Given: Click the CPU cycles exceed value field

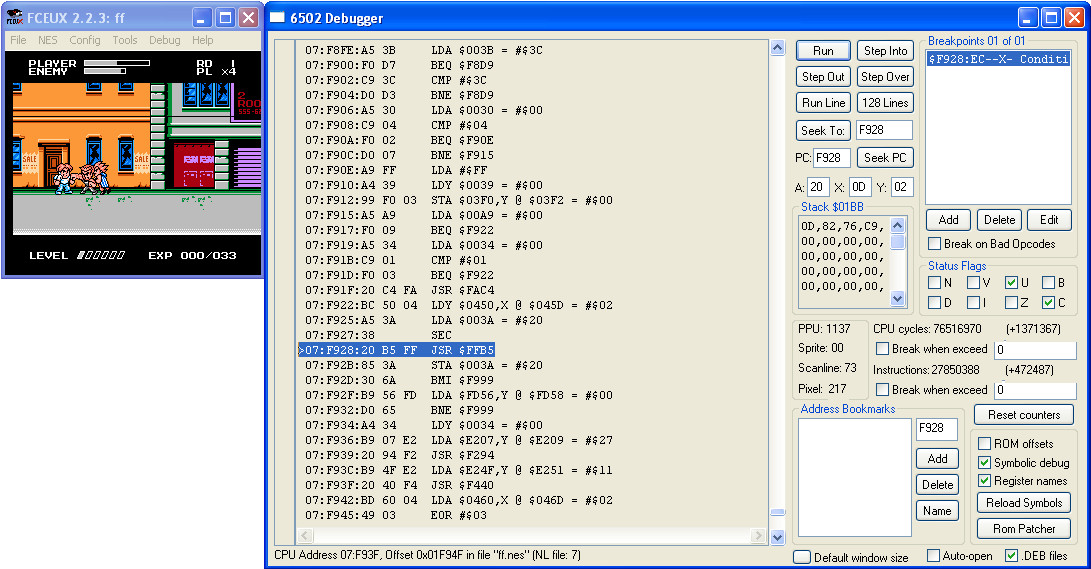Looking at the screenshot, I should click(1035, 350).
